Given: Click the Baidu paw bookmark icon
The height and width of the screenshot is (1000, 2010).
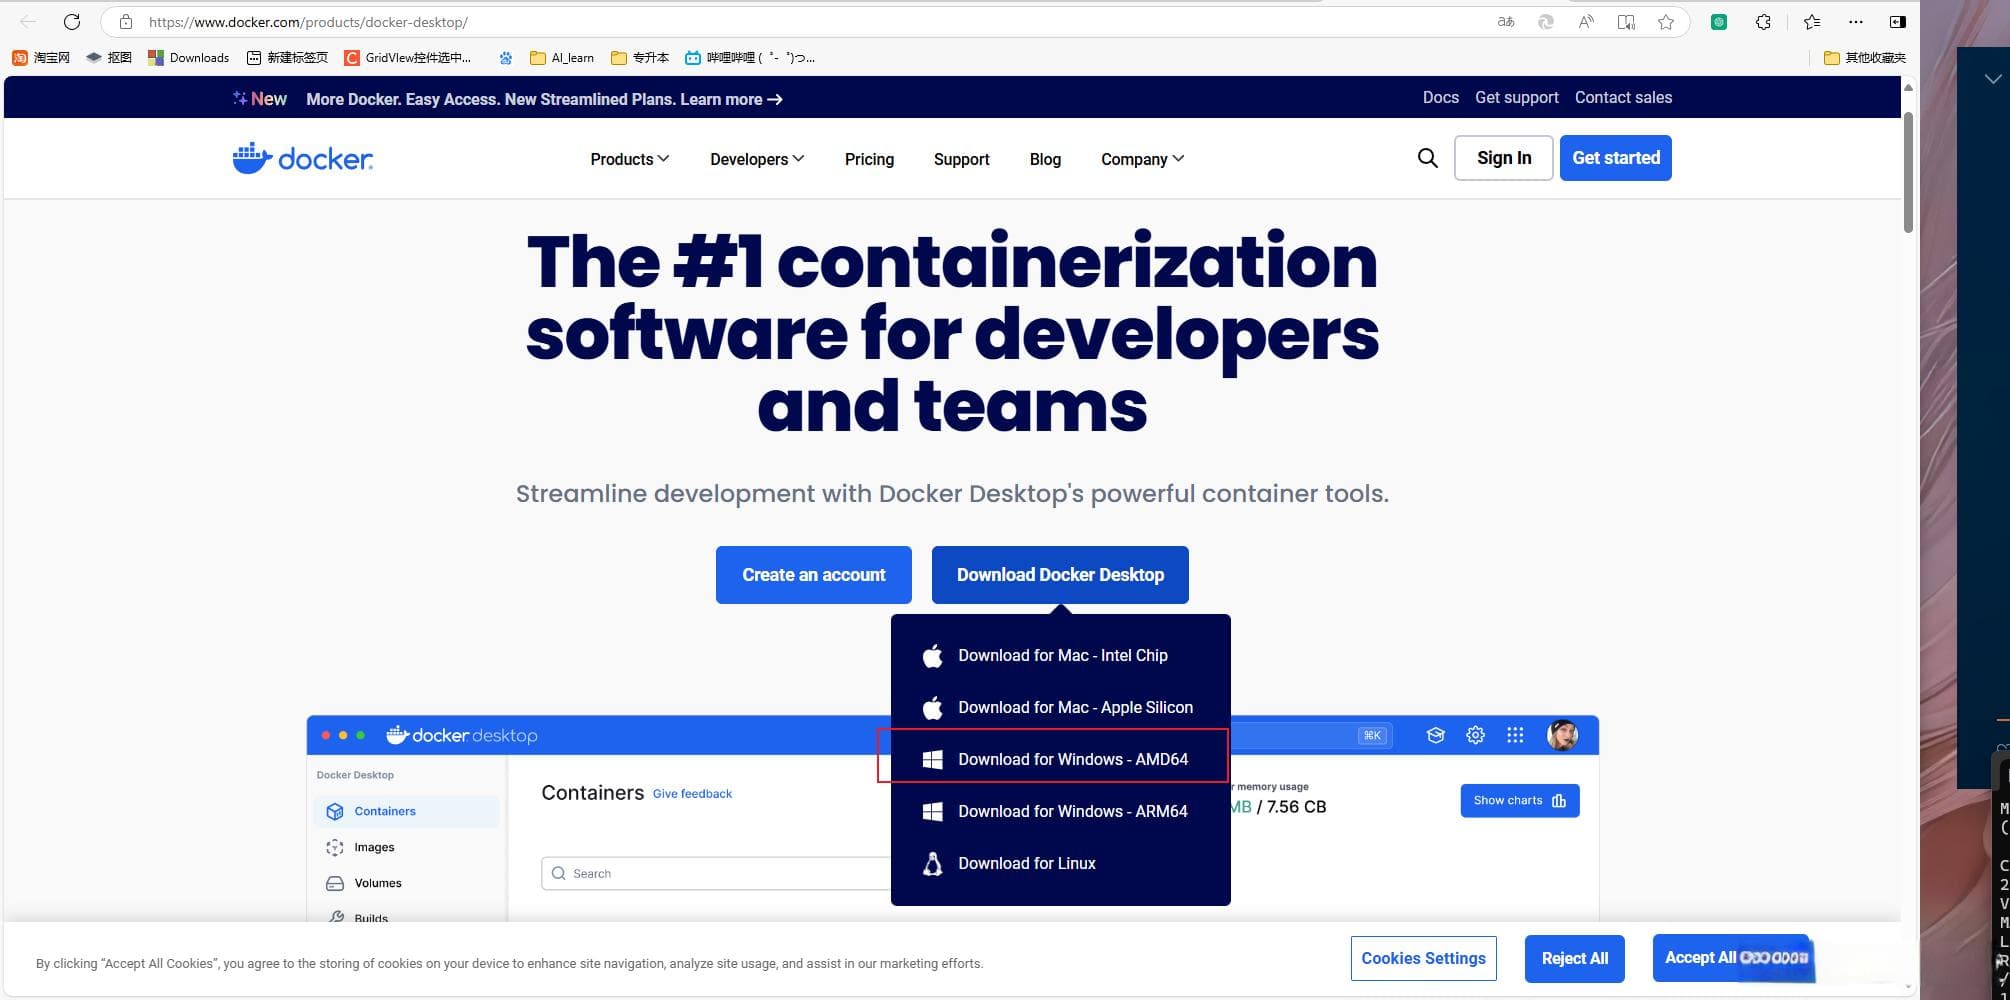Looking at the screenshot, I should click(506, 58).
